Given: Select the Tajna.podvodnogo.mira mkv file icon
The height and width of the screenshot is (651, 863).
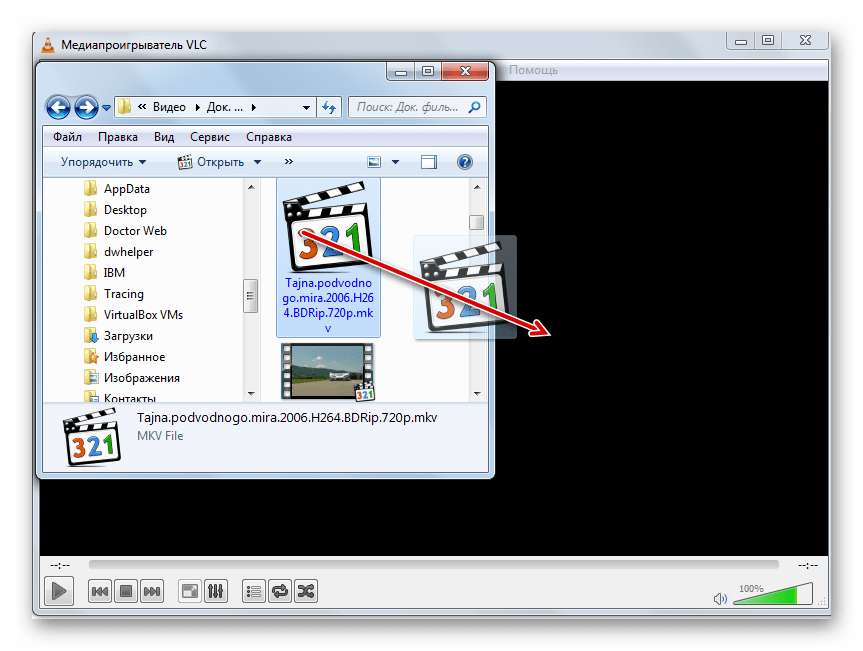Looking at the screenshot, I should (x=328, y=227).
